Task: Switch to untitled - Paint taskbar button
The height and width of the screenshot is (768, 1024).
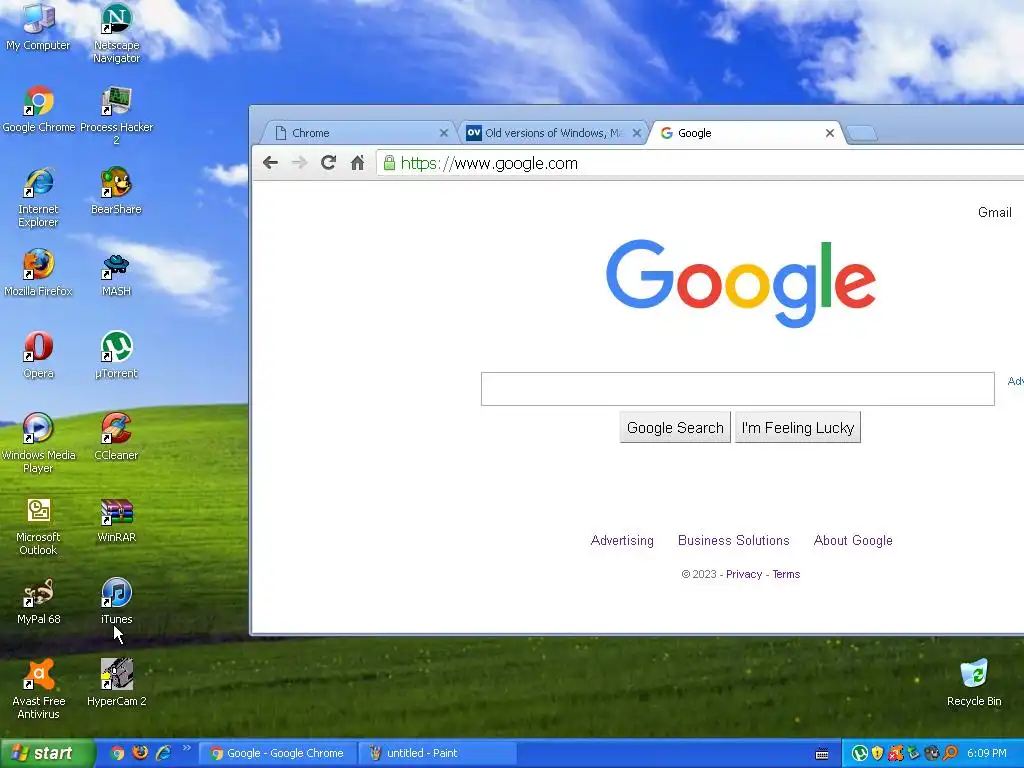Action: pyautogui.click(x=438, y=753)
